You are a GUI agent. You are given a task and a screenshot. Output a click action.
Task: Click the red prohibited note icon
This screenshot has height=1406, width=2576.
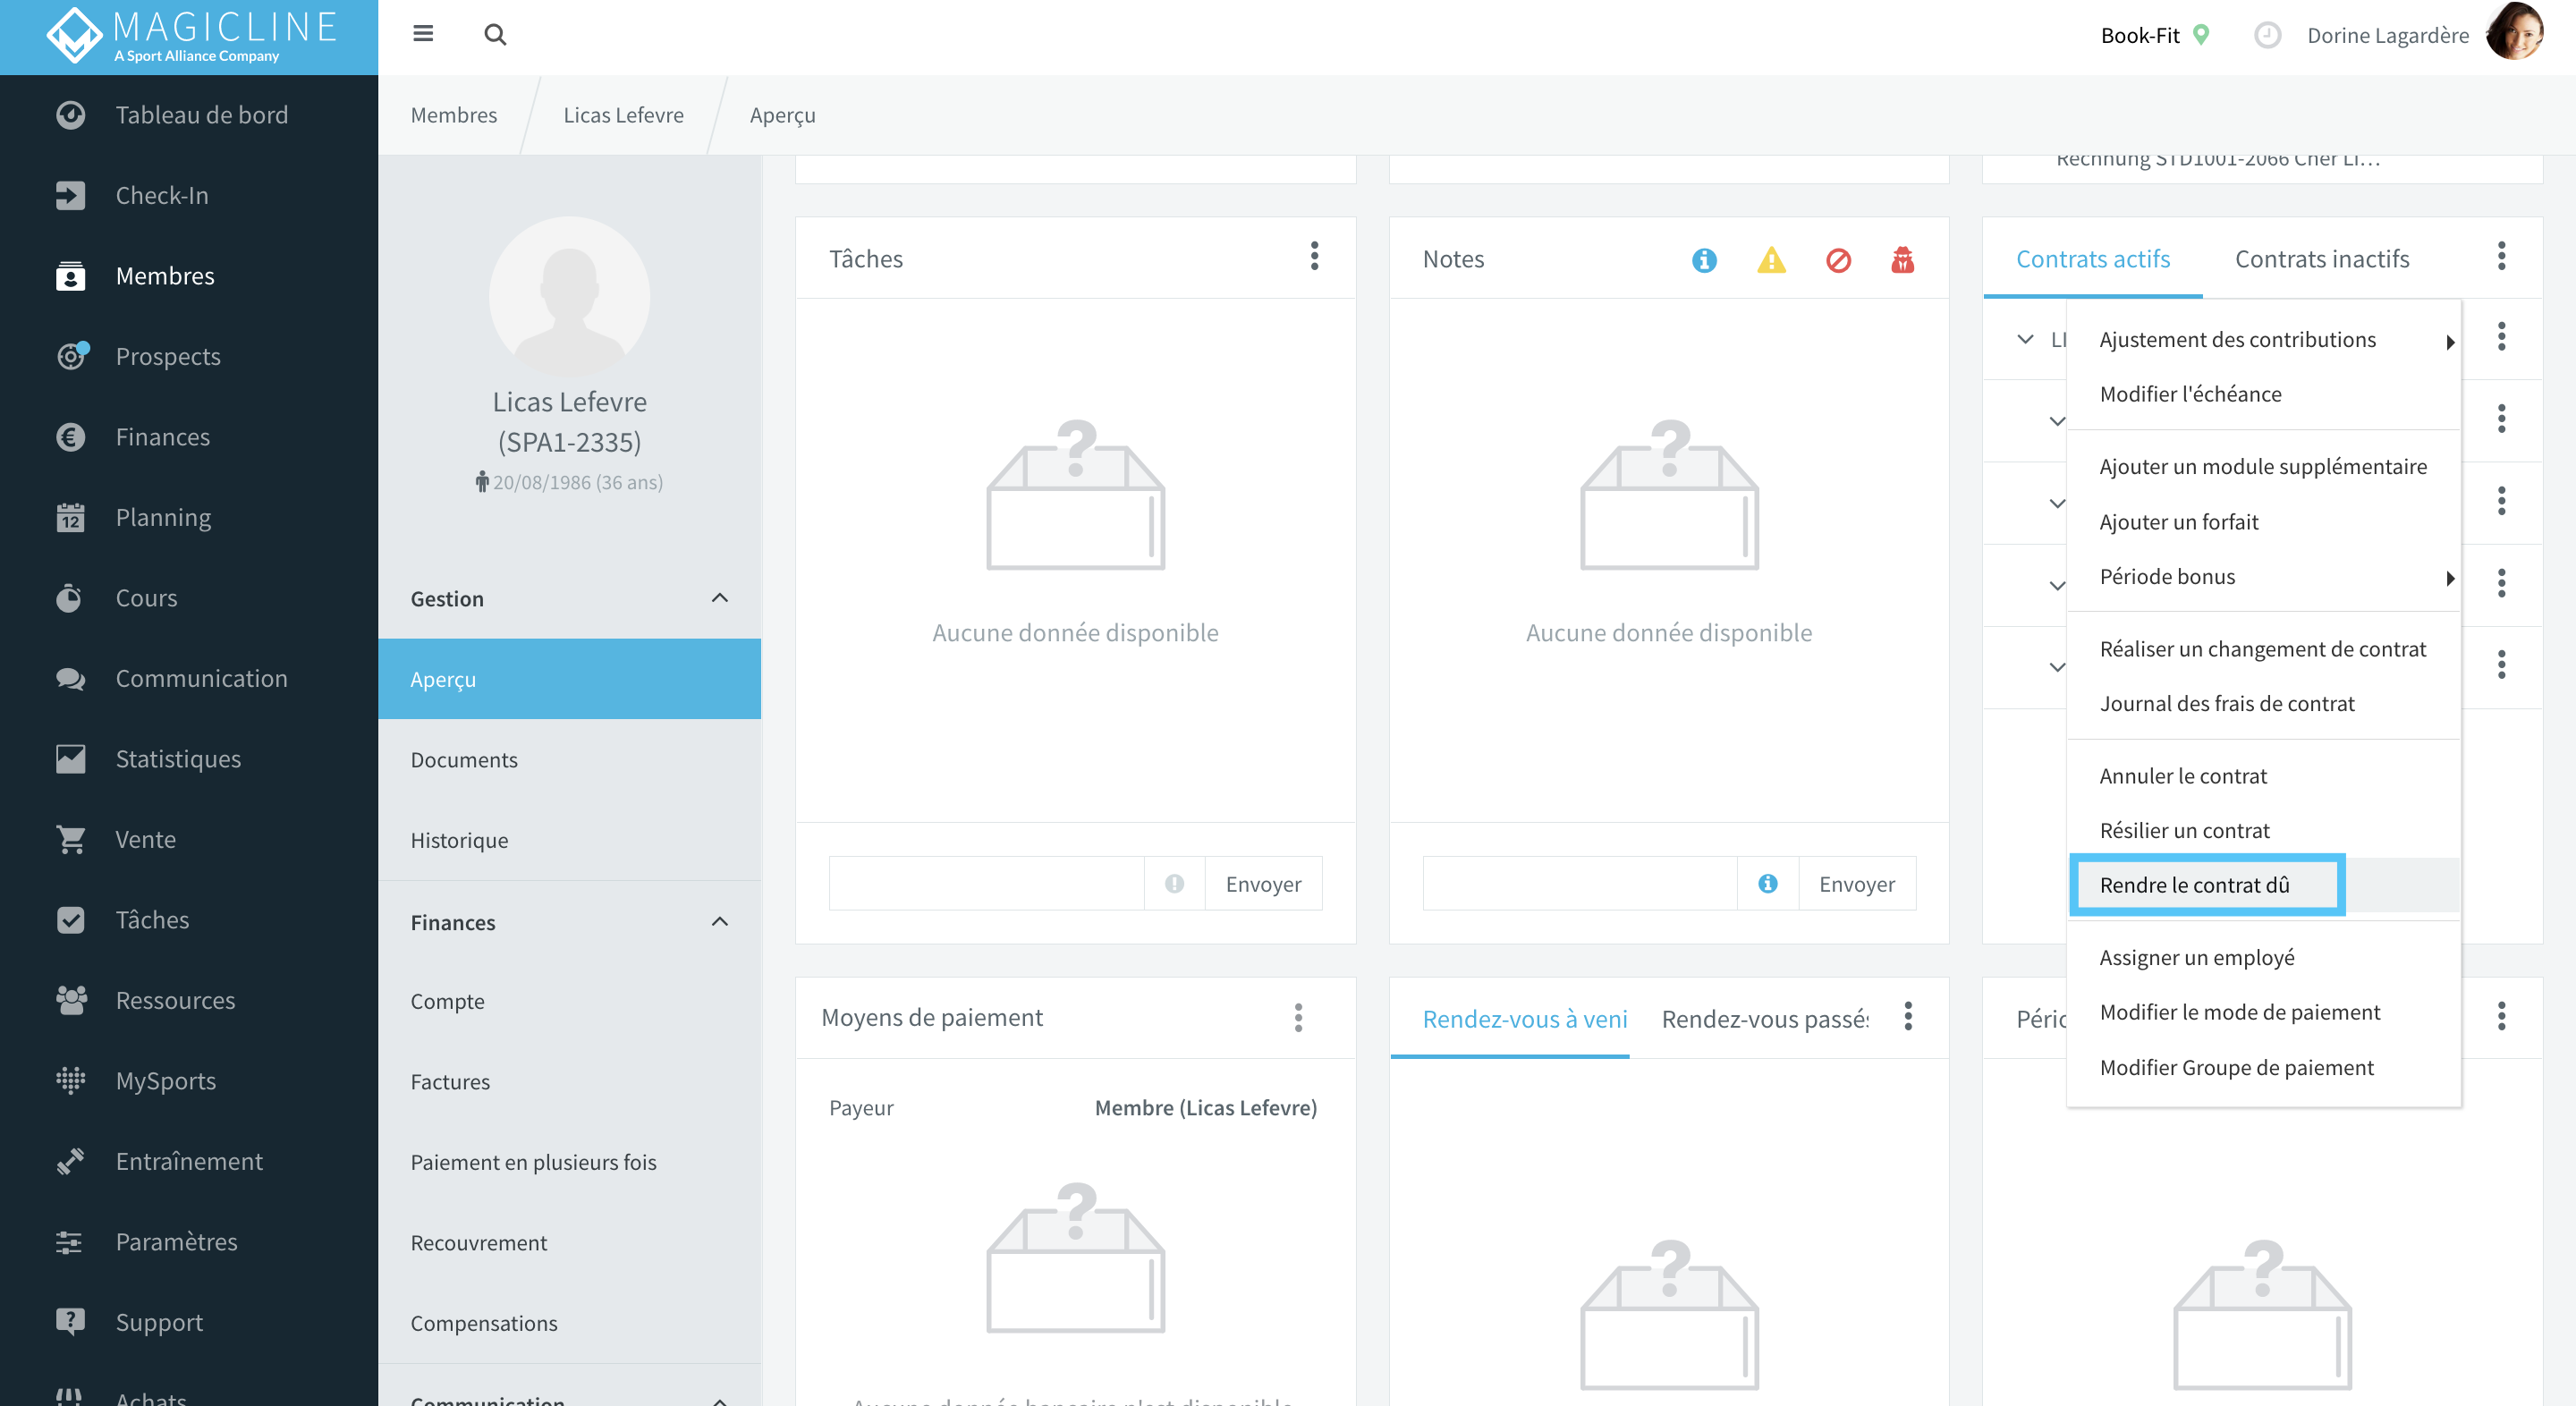pyautogui.click(x=1838, y=260)
